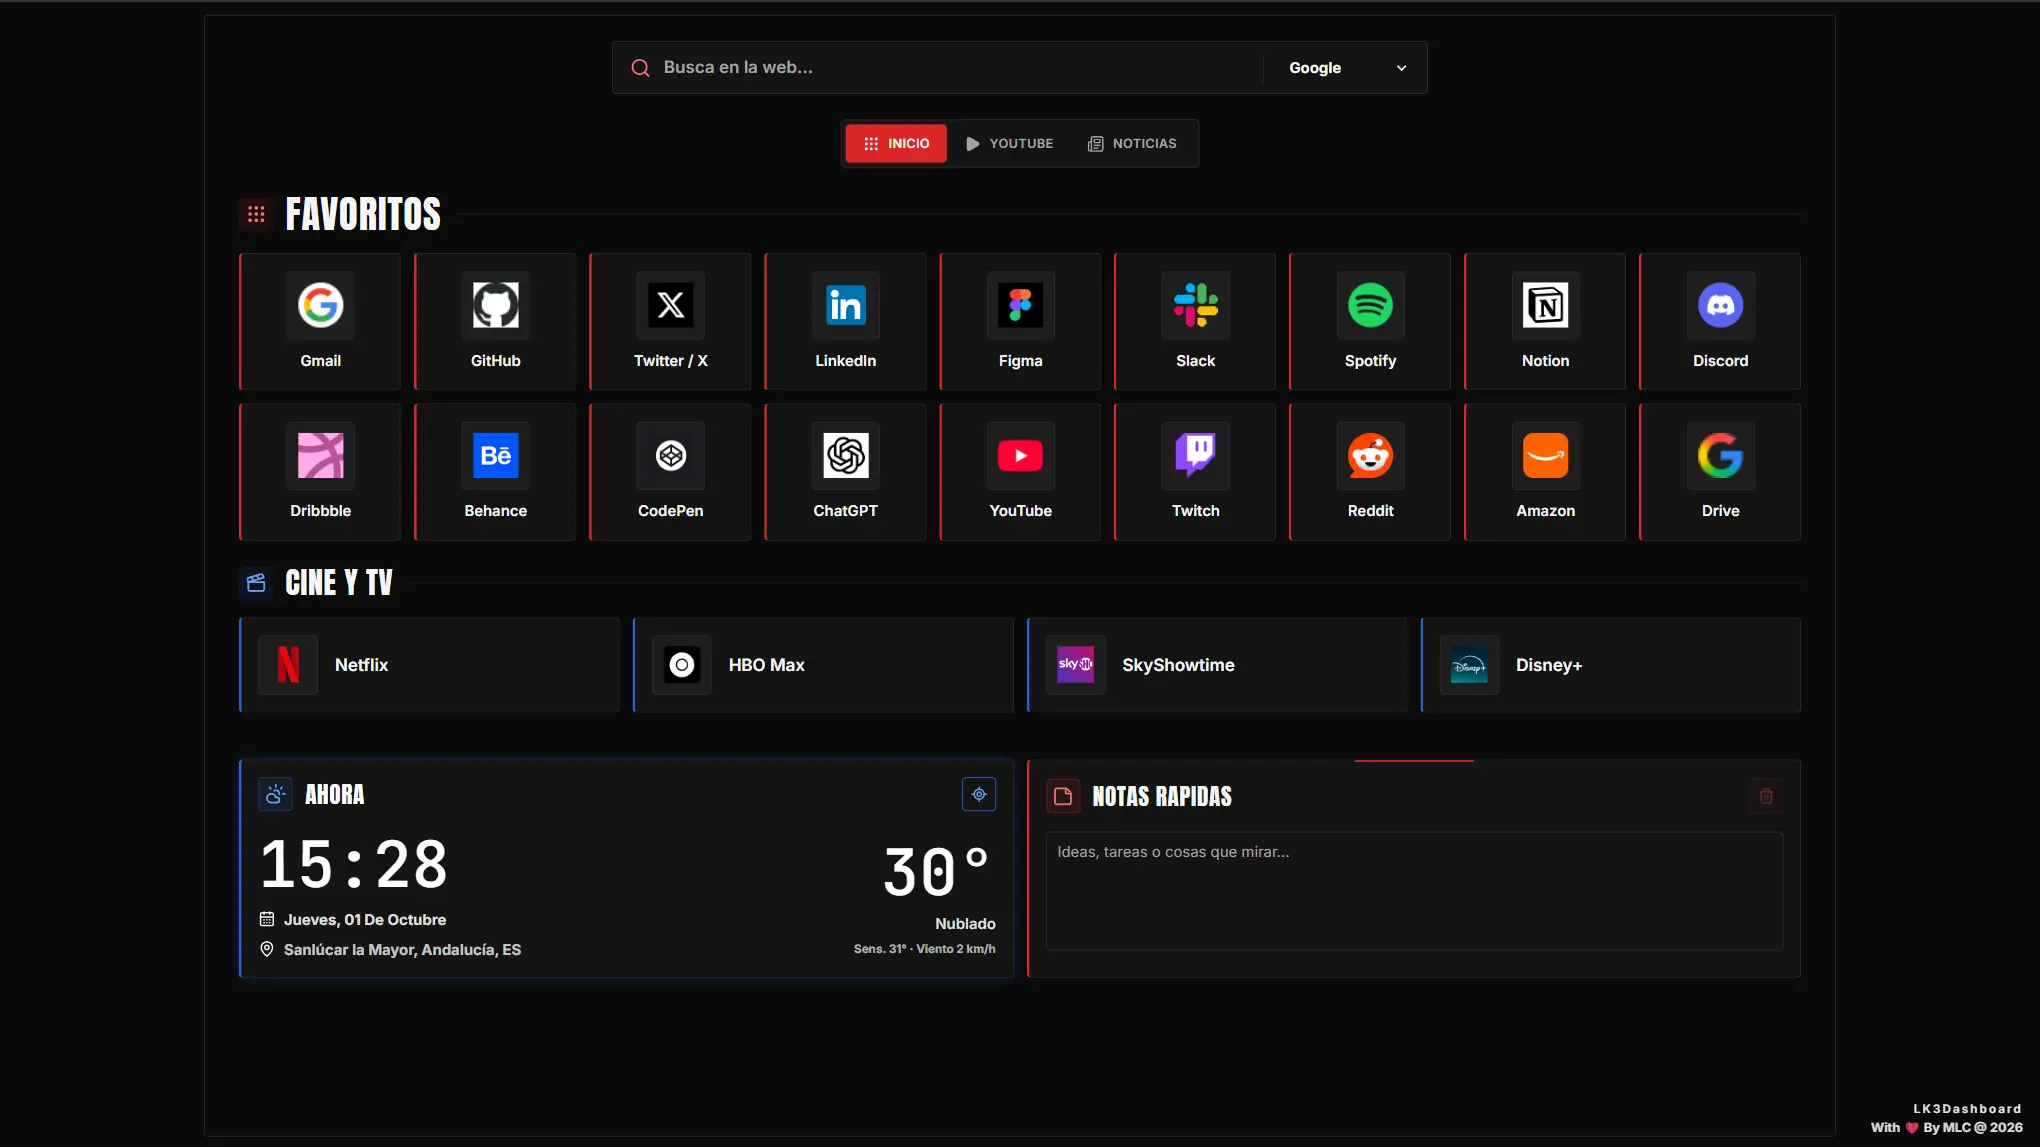The width and height of the screenshot is (2040, 1147).
Task: Open the Spotify shortcut
Action: point(1370,321)
